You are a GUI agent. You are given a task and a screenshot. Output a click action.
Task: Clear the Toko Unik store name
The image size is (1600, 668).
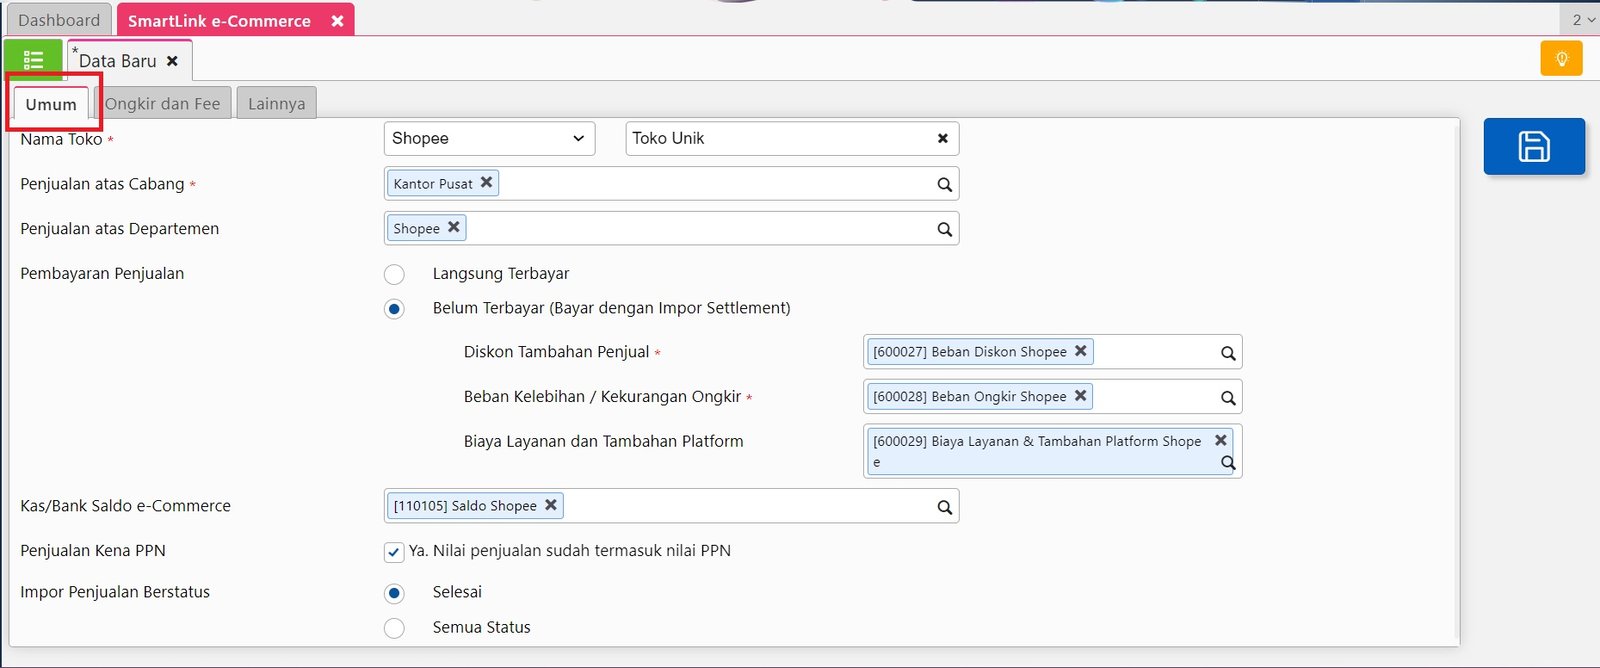[x=942, y=139]
